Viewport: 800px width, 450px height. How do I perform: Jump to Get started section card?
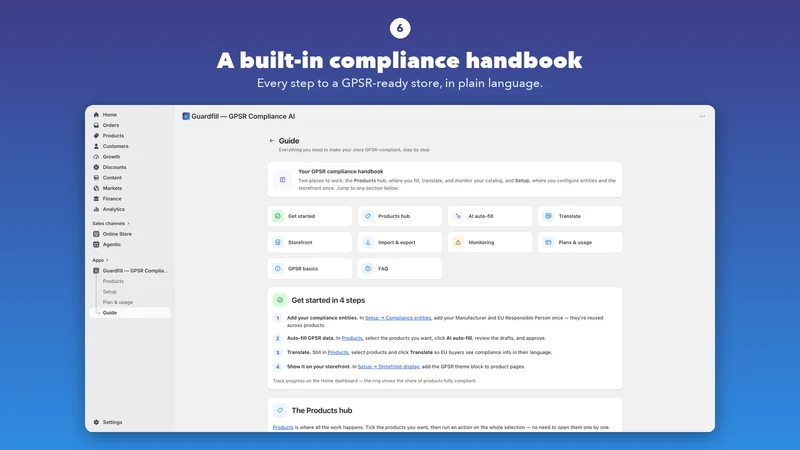tap(310, 216)
